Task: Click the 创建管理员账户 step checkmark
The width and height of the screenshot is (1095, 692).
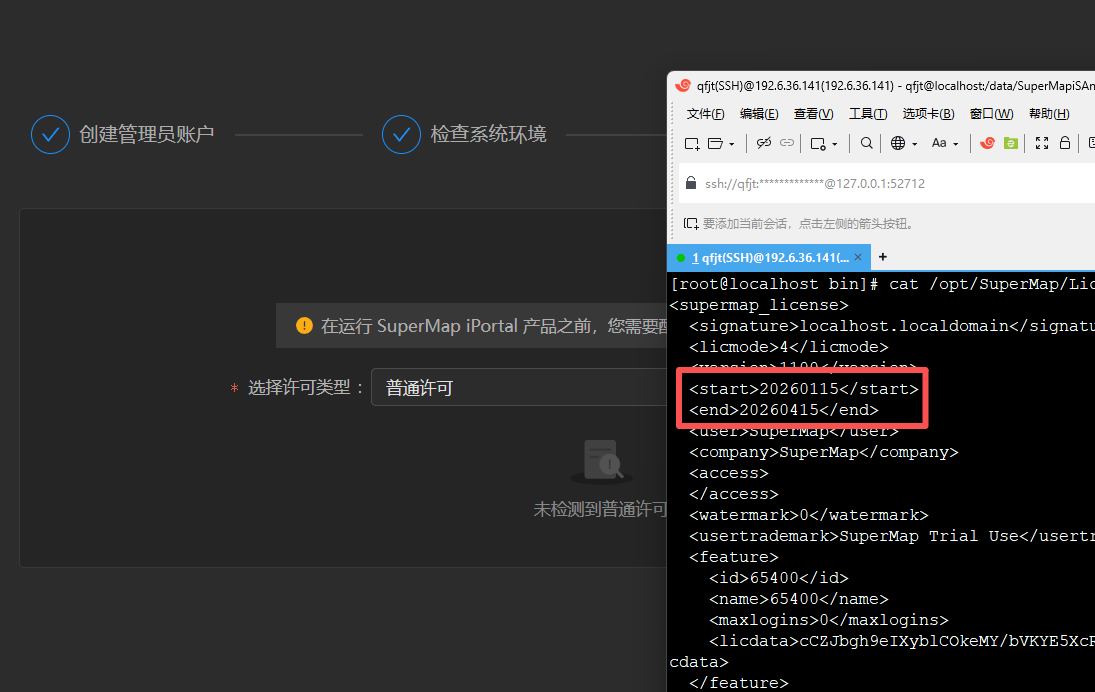Action: tap(50, 134)
